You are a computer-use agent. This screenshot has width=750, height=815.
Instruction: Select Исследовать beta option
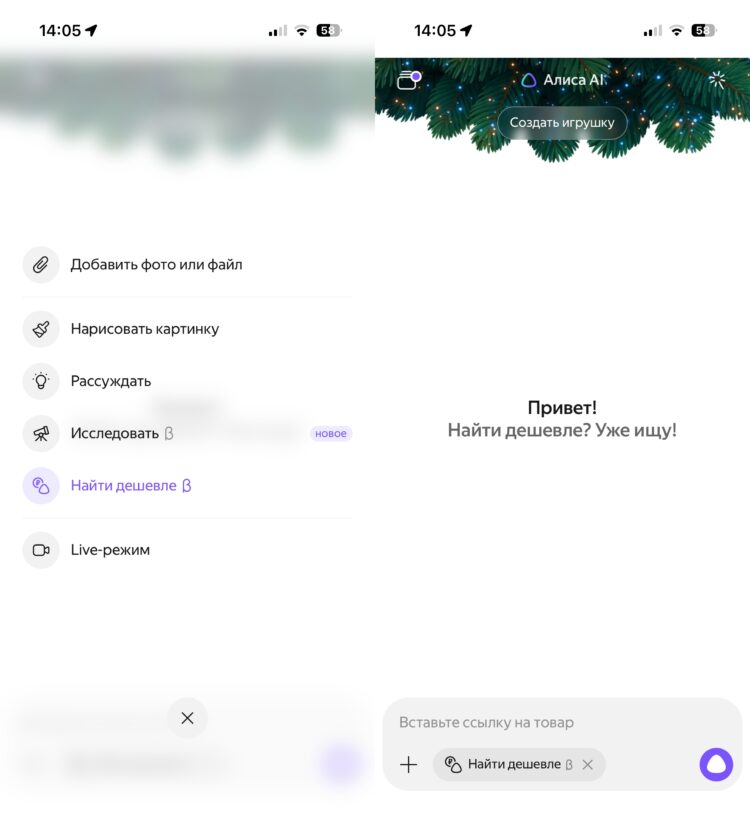pos(122,433)
